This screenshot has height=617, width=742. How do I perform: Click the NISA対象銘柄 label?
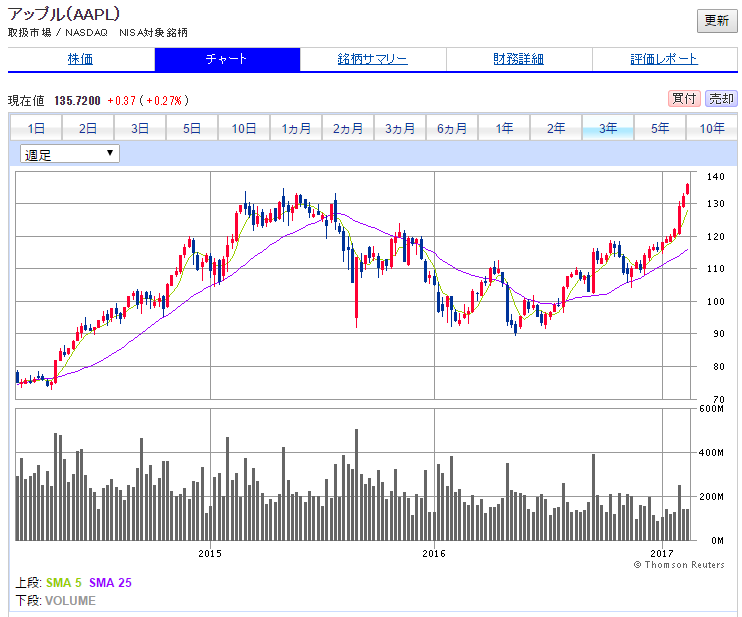click(x=153, y=33)
